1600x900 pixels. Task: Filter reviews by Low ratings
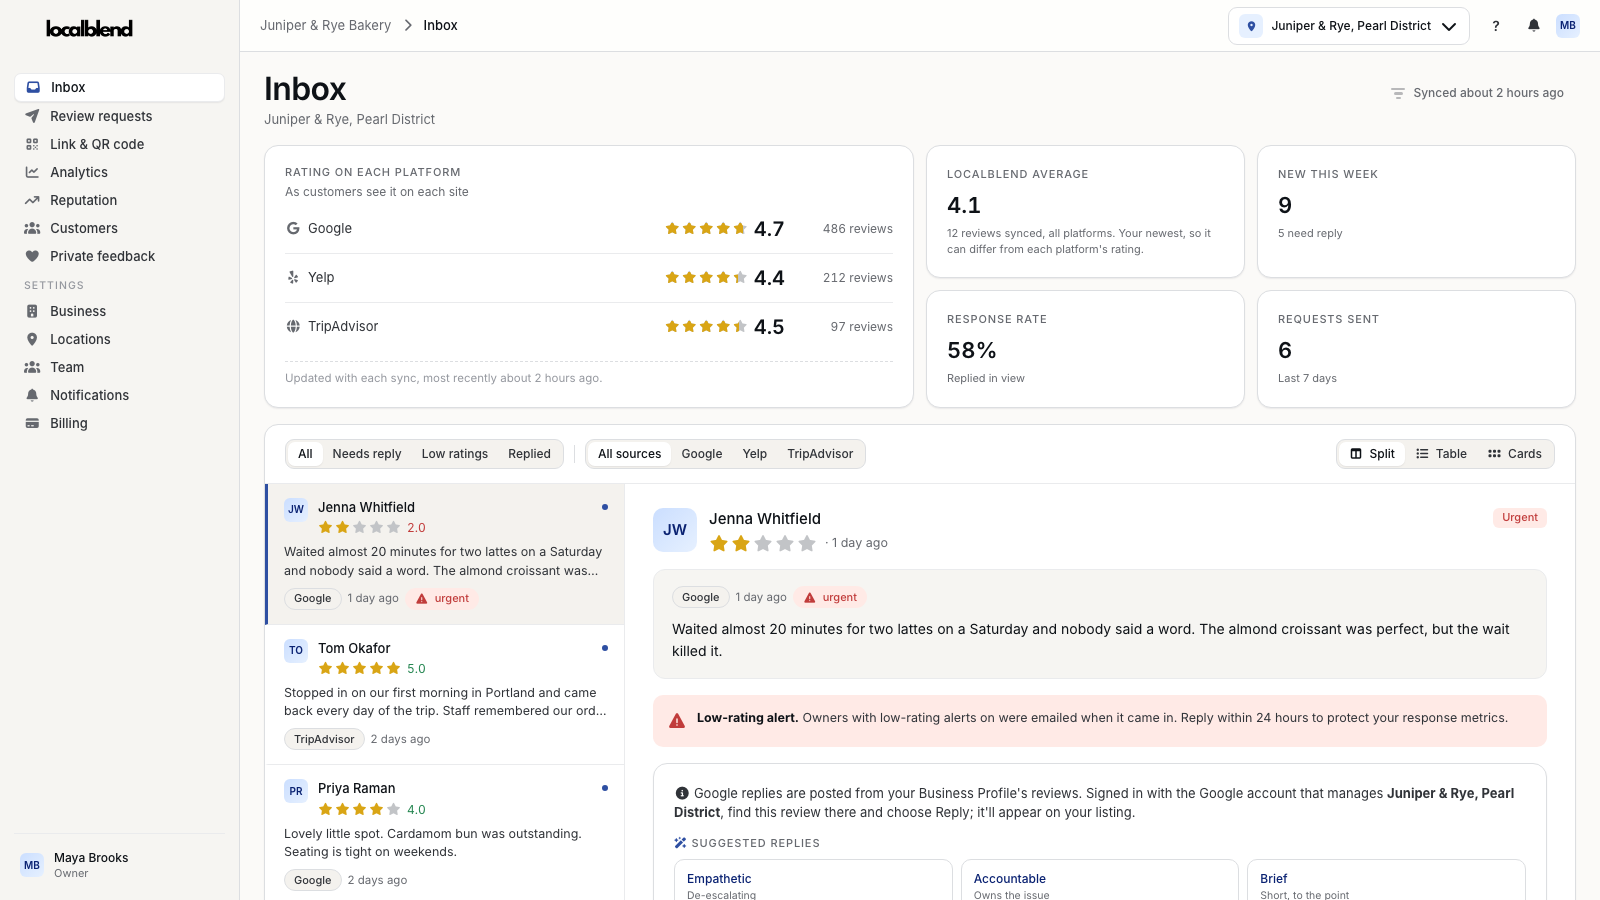(x=455, y=454)
